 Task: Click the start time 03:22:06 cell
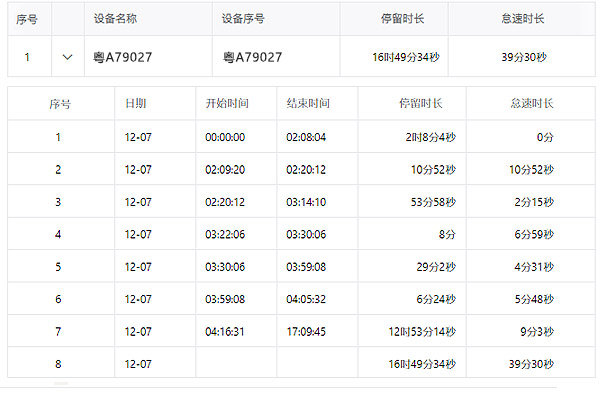click(x=225, y=234)
